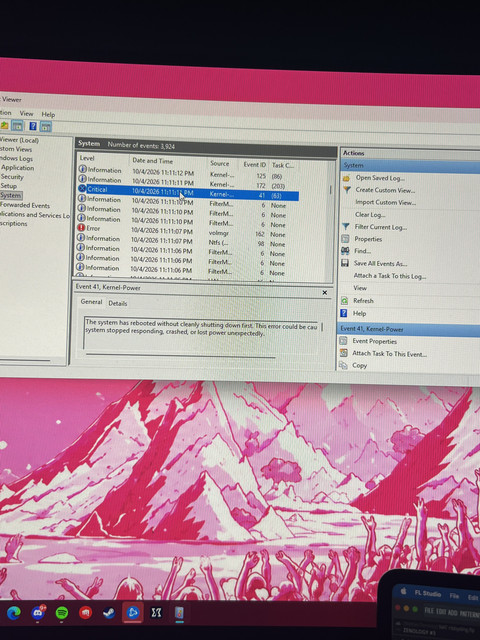Close the Event 41 preview pane

(x=325, y=293)
